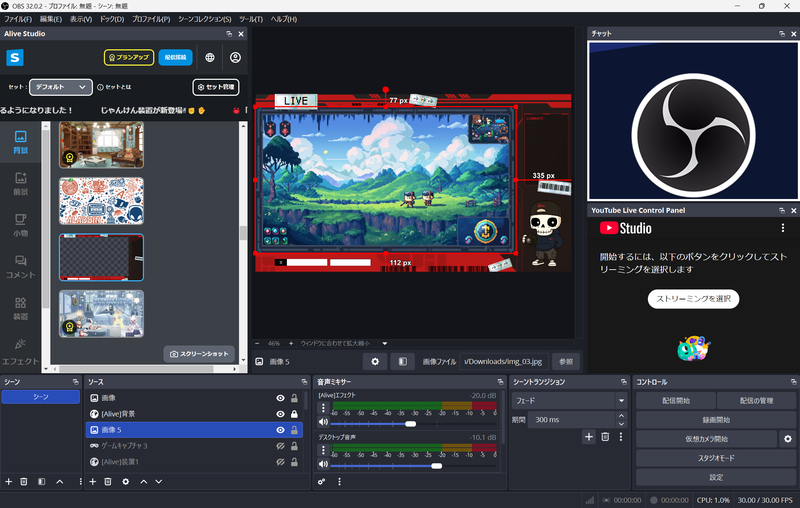Open the シーンコレクション(S) menu
Viewport: 800px width, 508px height.
[205, 19]
